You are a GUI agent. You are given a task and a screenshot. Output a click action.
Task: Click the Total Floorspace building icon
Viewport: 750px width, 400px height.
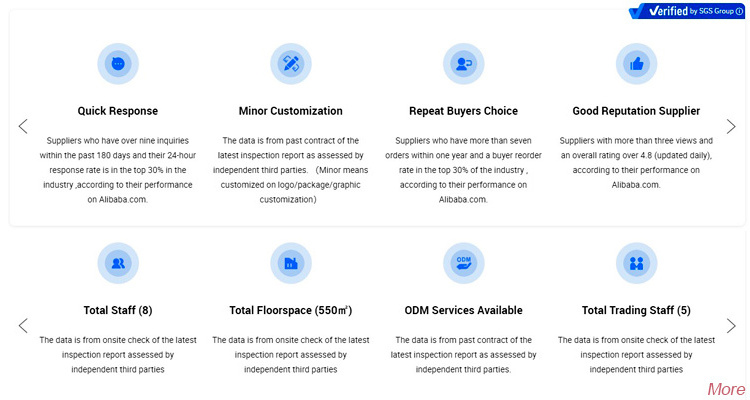[291, 263]
